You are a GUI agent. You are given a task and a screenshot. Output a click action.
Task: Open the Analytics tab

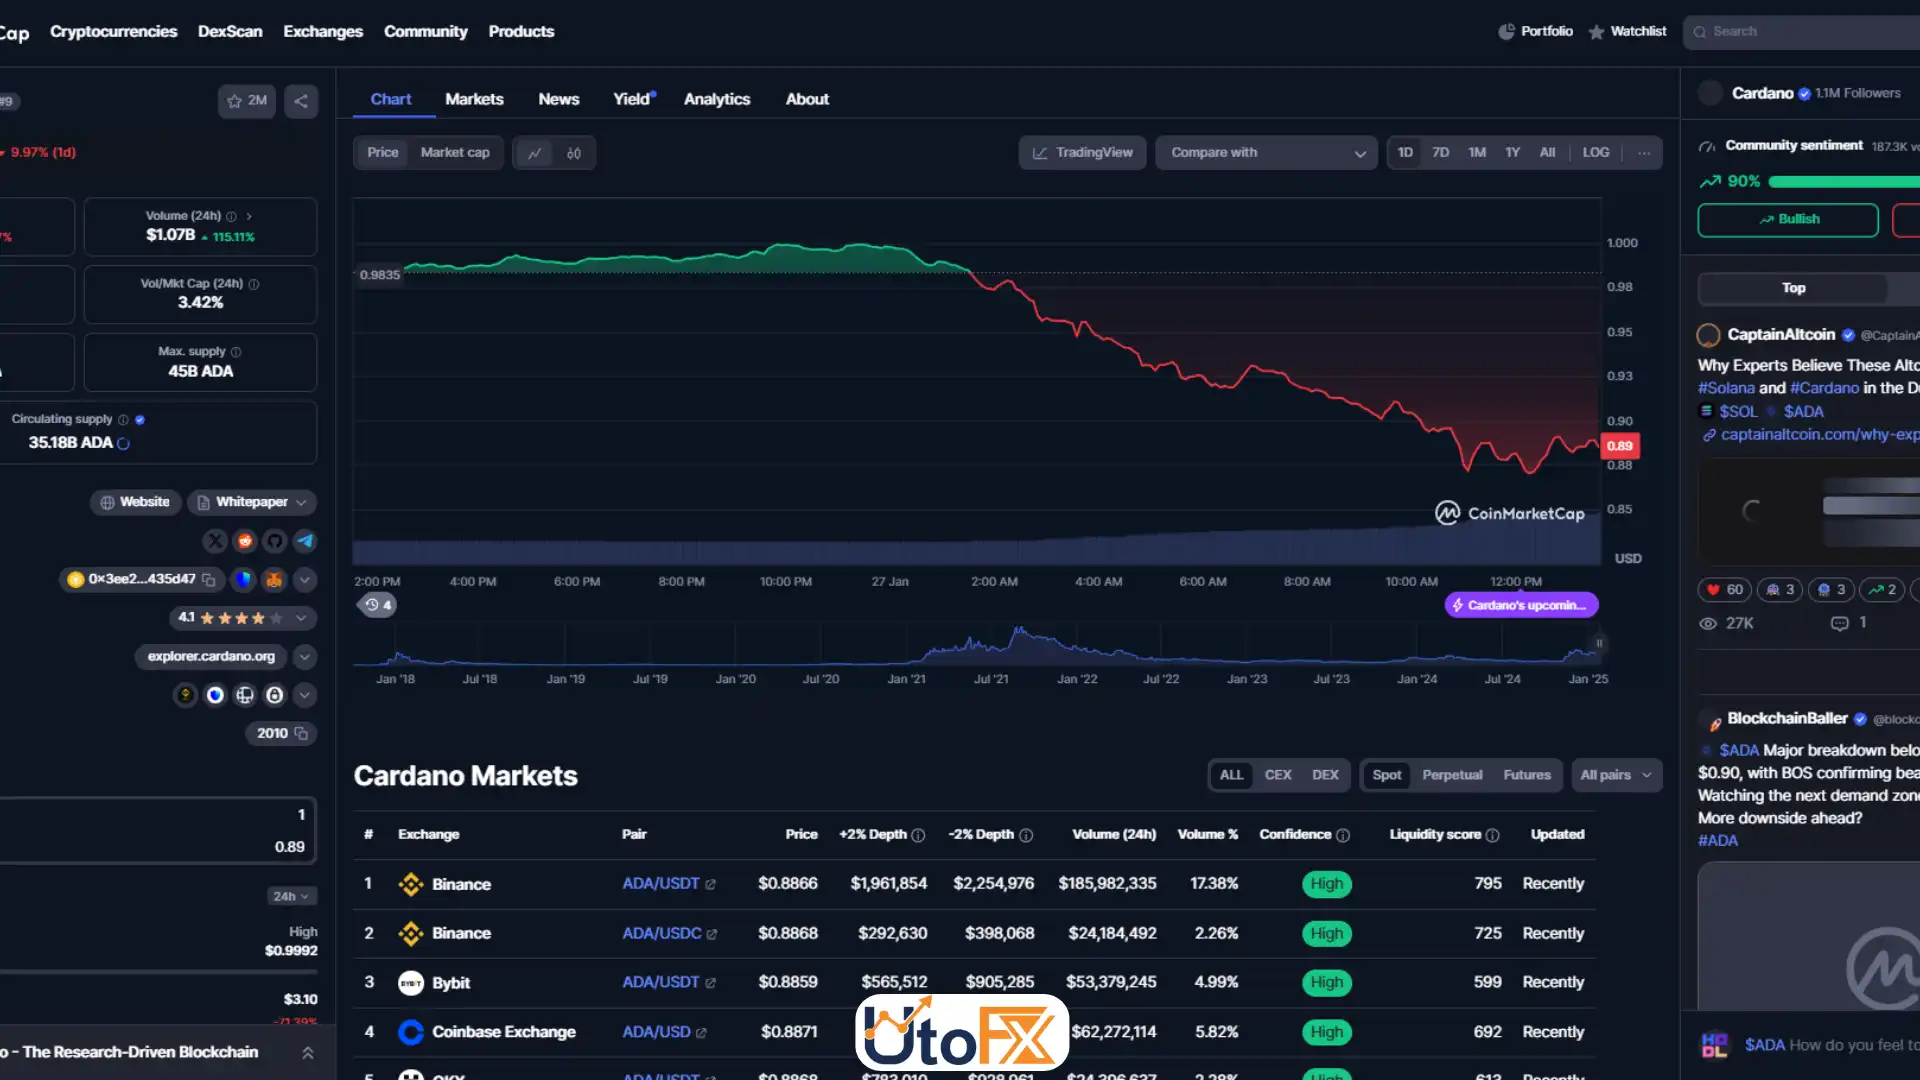coord(717,99)
